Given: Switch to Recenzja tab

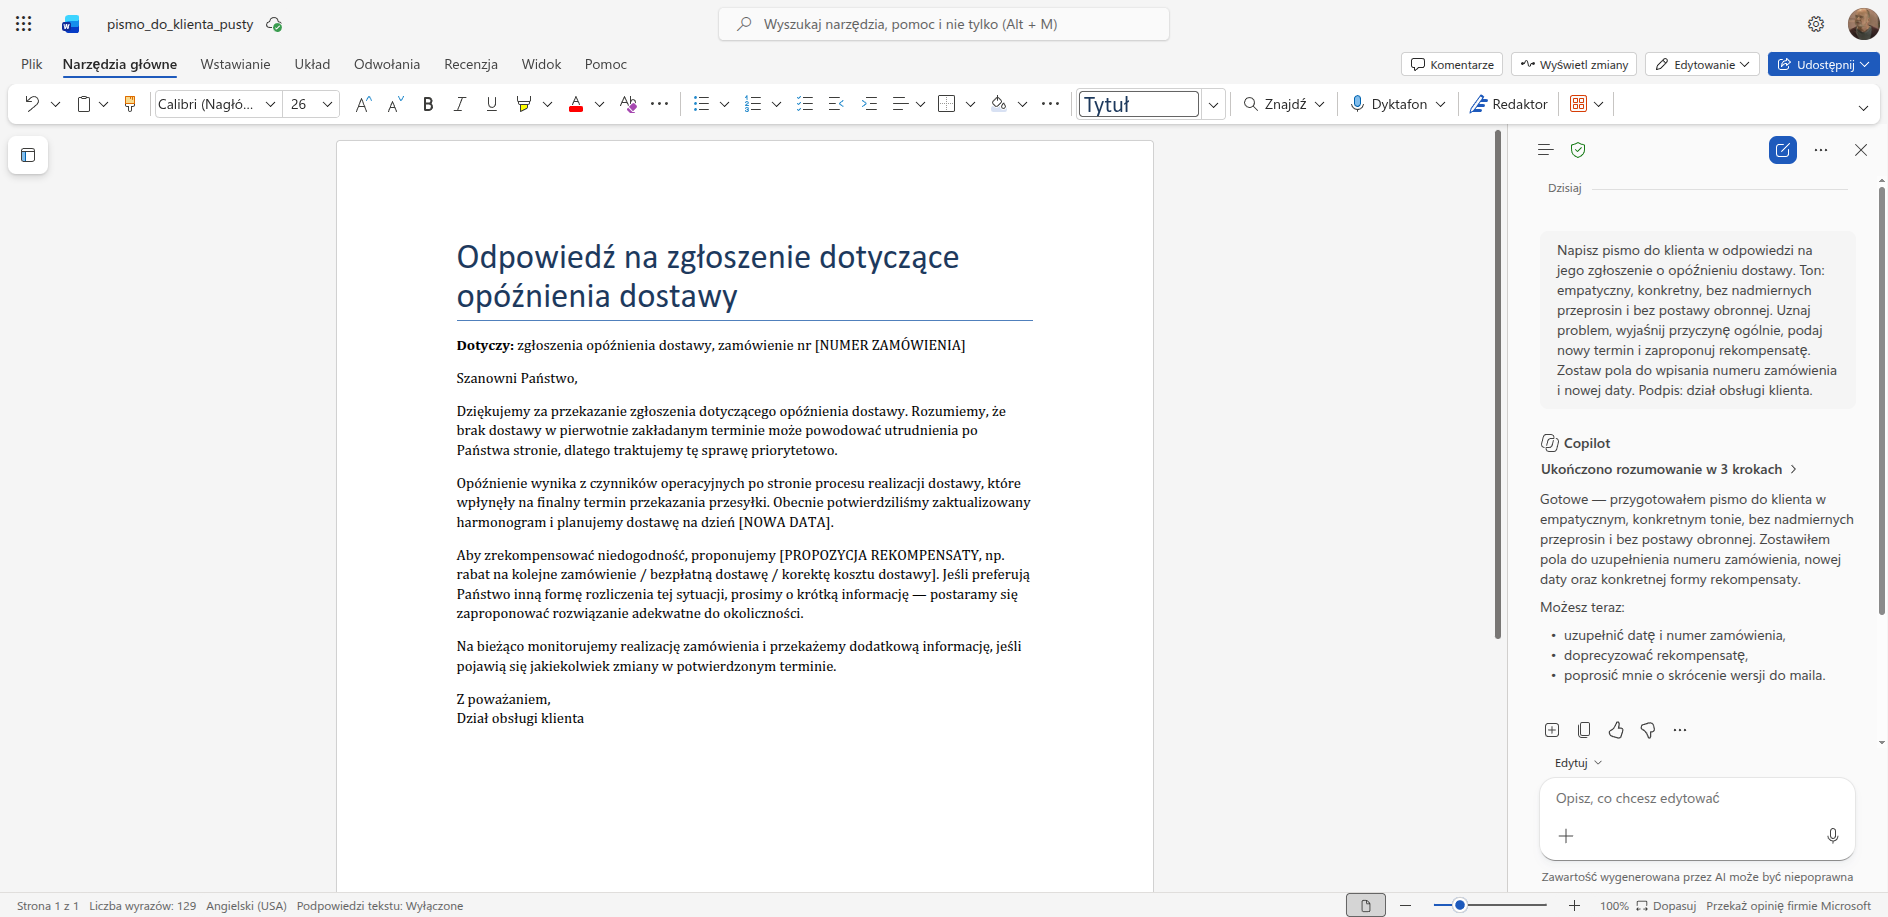Looking at the screenshot, I should tap(471, 64).
